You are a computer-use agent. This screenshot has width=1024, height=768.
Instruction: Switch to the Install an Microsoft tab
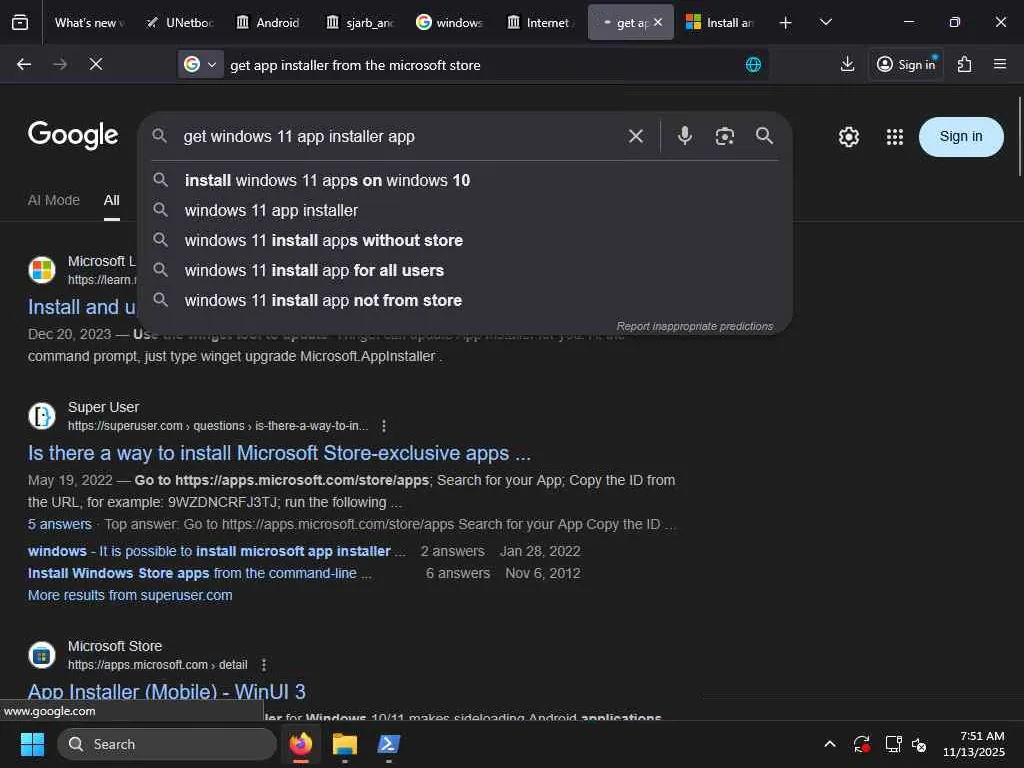[x=721, y=23]
